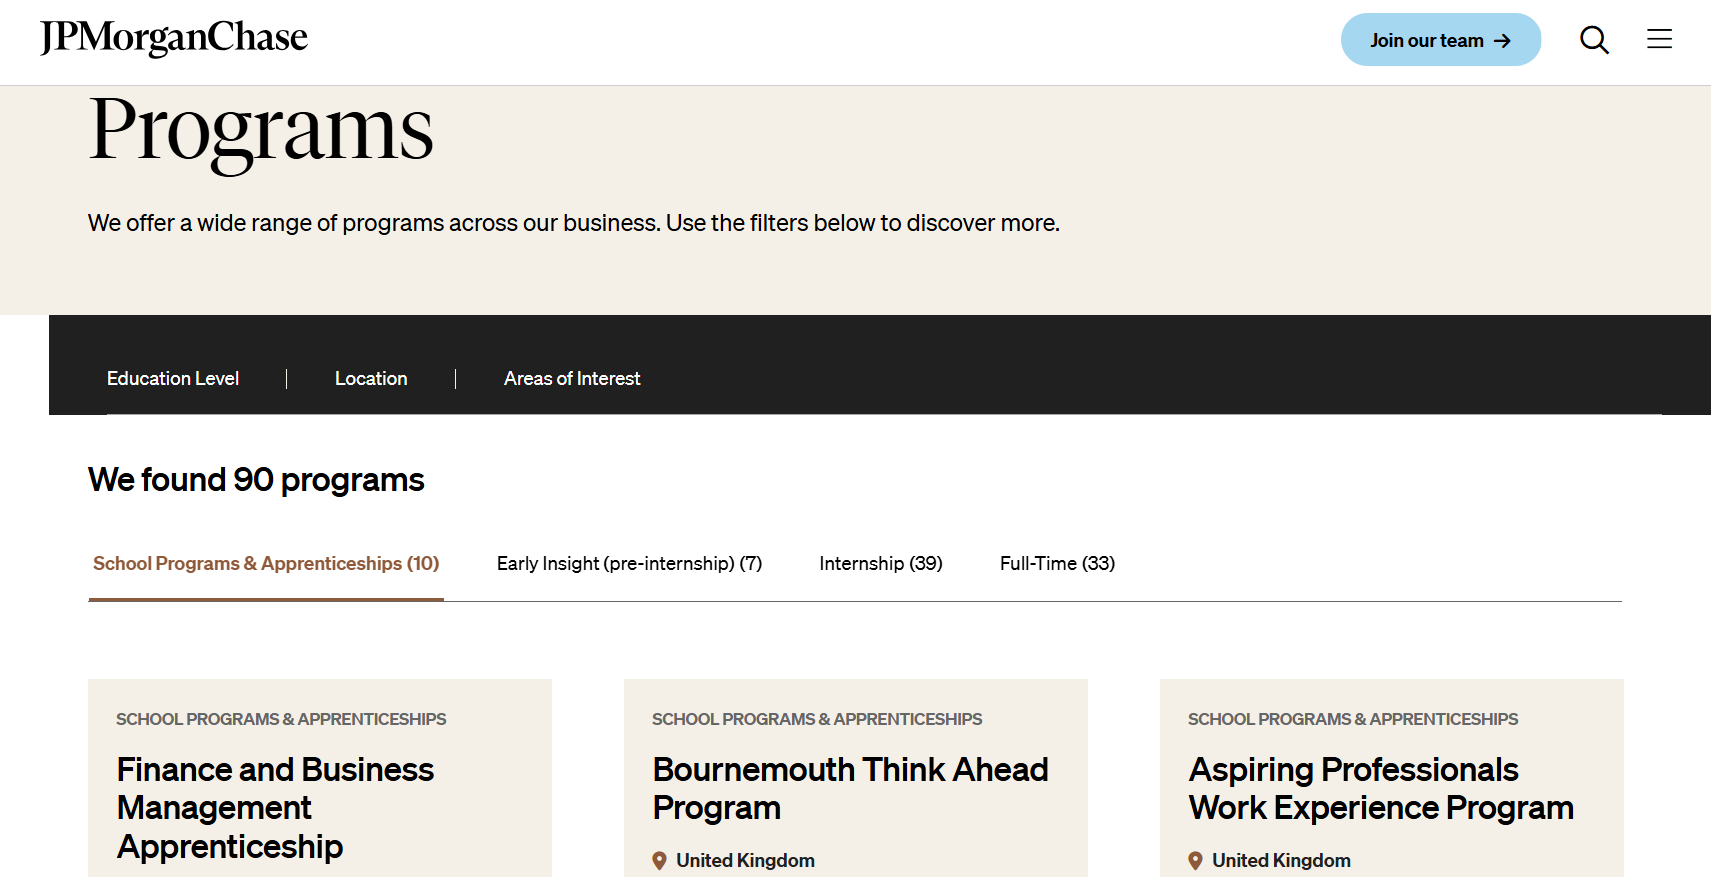The image size is (1711, 877).
Task: Open the hamburger navigation menu
Action: [1659, 39]
